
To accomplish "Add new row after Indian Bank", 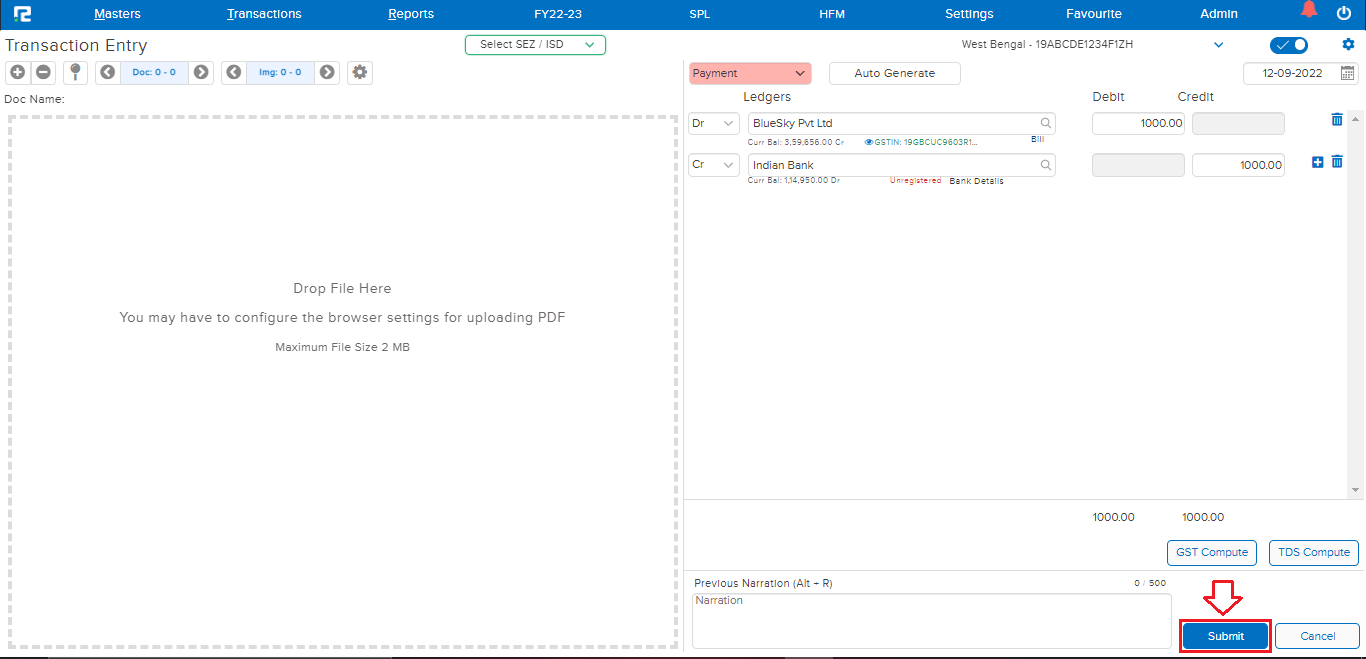I will (1317, 162).
